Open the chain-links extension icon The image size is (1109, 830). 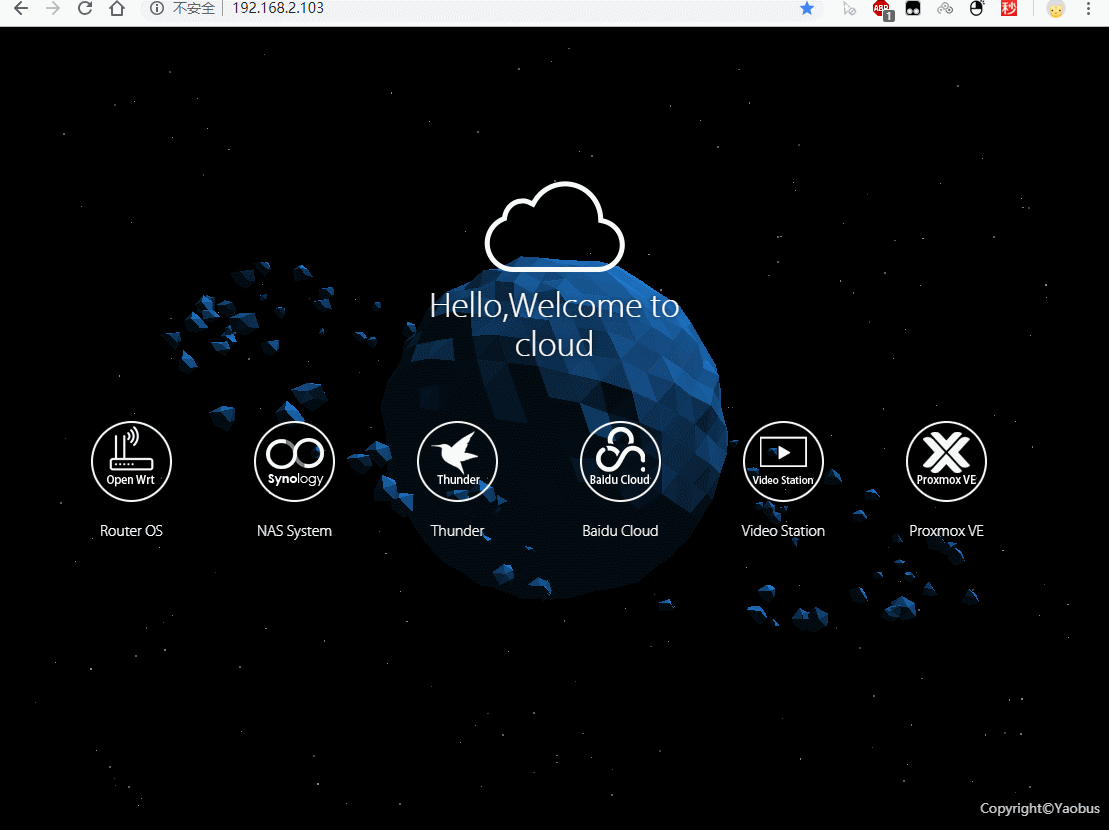click(944, 9)
